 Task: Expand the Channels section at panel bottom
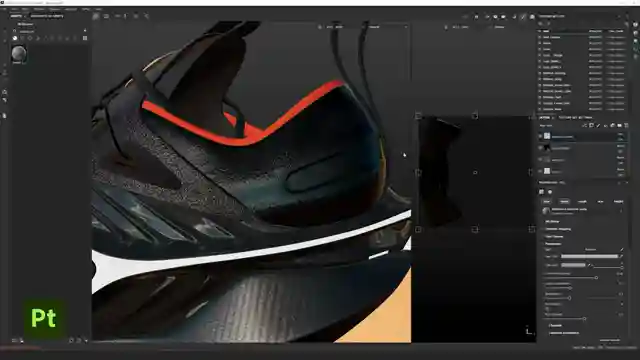point(556,326)
